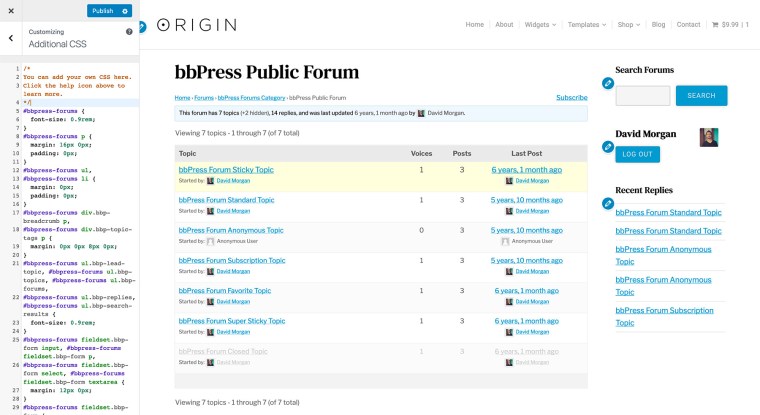Click first Recent Replies Standard Topic link
Viewport: 760px width, 415px height.
pyautogui.click(x=668, y=212)
